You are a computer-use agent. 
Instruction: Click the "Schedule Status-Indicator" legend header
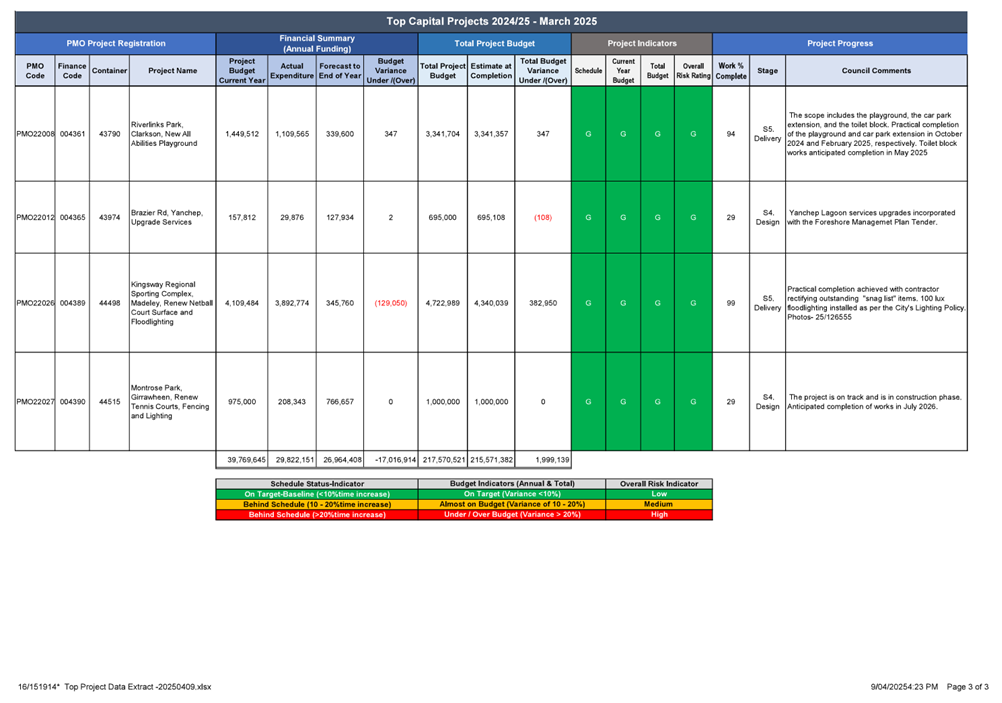(317, 484)
